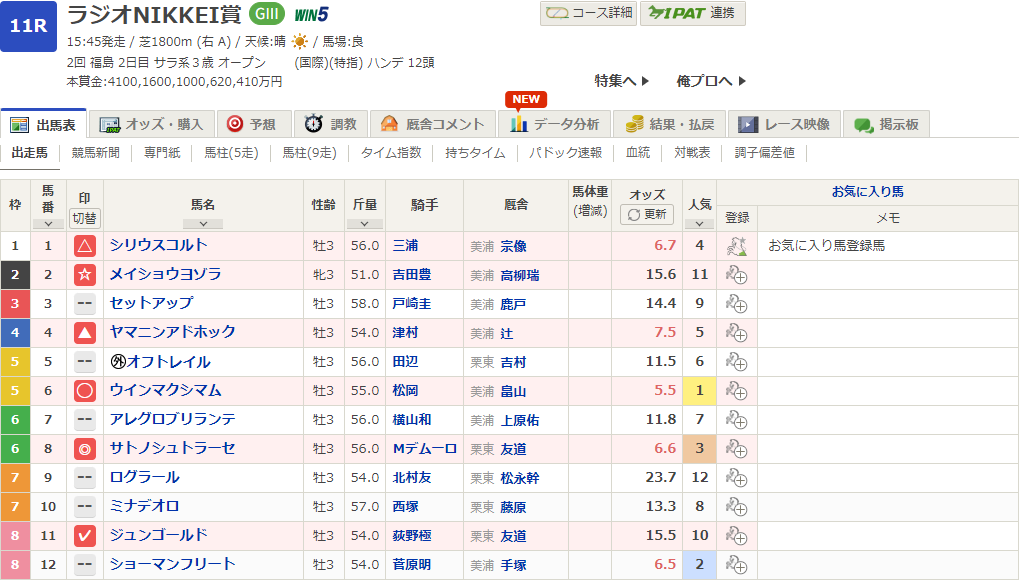The height and width of the screenshot is (580, 1019).
Task: Click the コース詳細 button
Action: click(587, 13)
